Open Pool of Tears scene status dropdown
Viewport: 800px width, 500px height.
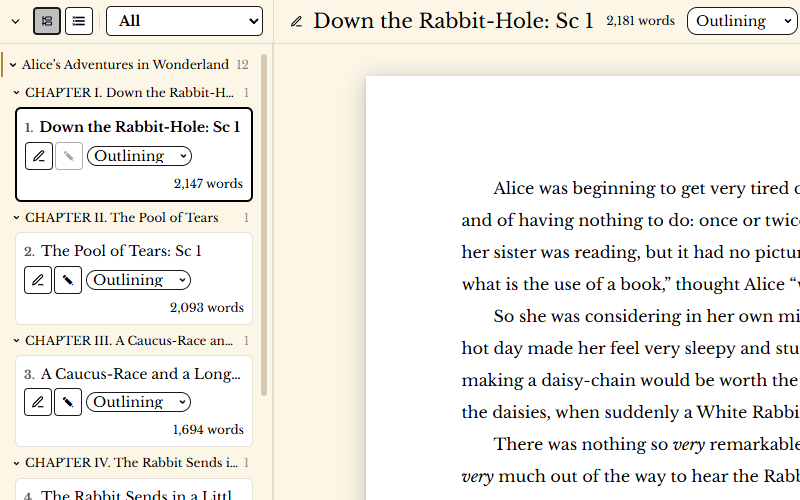pyautogui.click(x=138, y=280)
